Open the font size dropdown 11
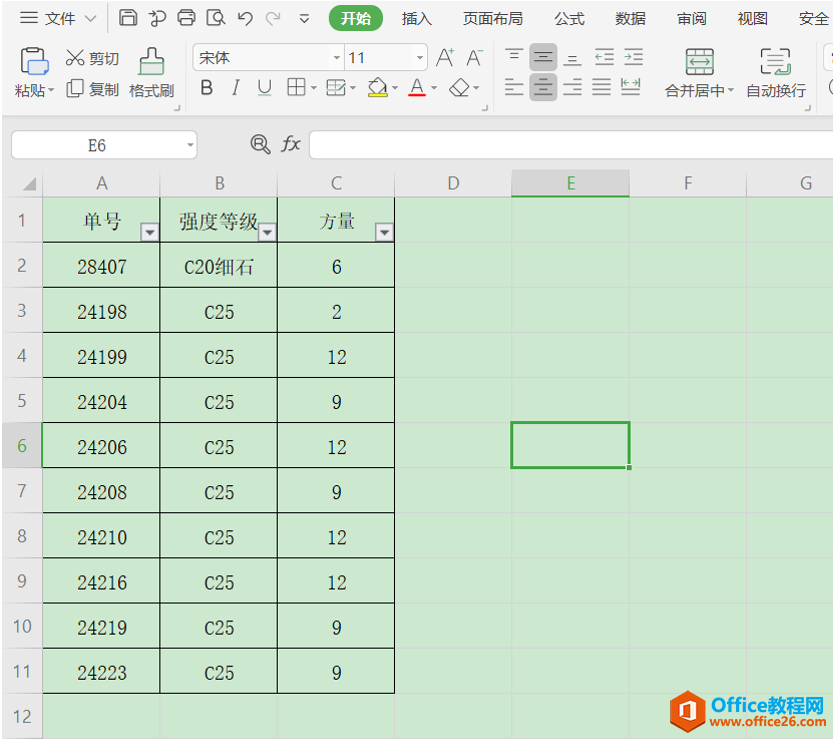Image resolution: width=833 pixels, height=739 pixels. tap(420, 57)
